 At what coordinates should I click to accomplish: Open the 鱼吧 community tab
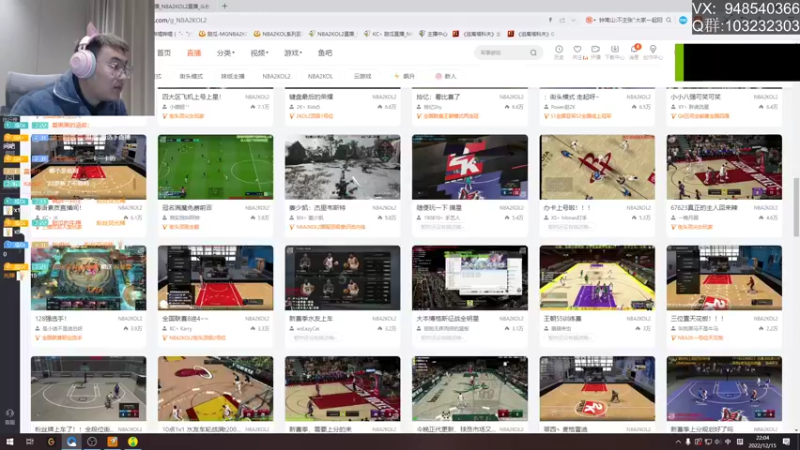tap(325, 53)
